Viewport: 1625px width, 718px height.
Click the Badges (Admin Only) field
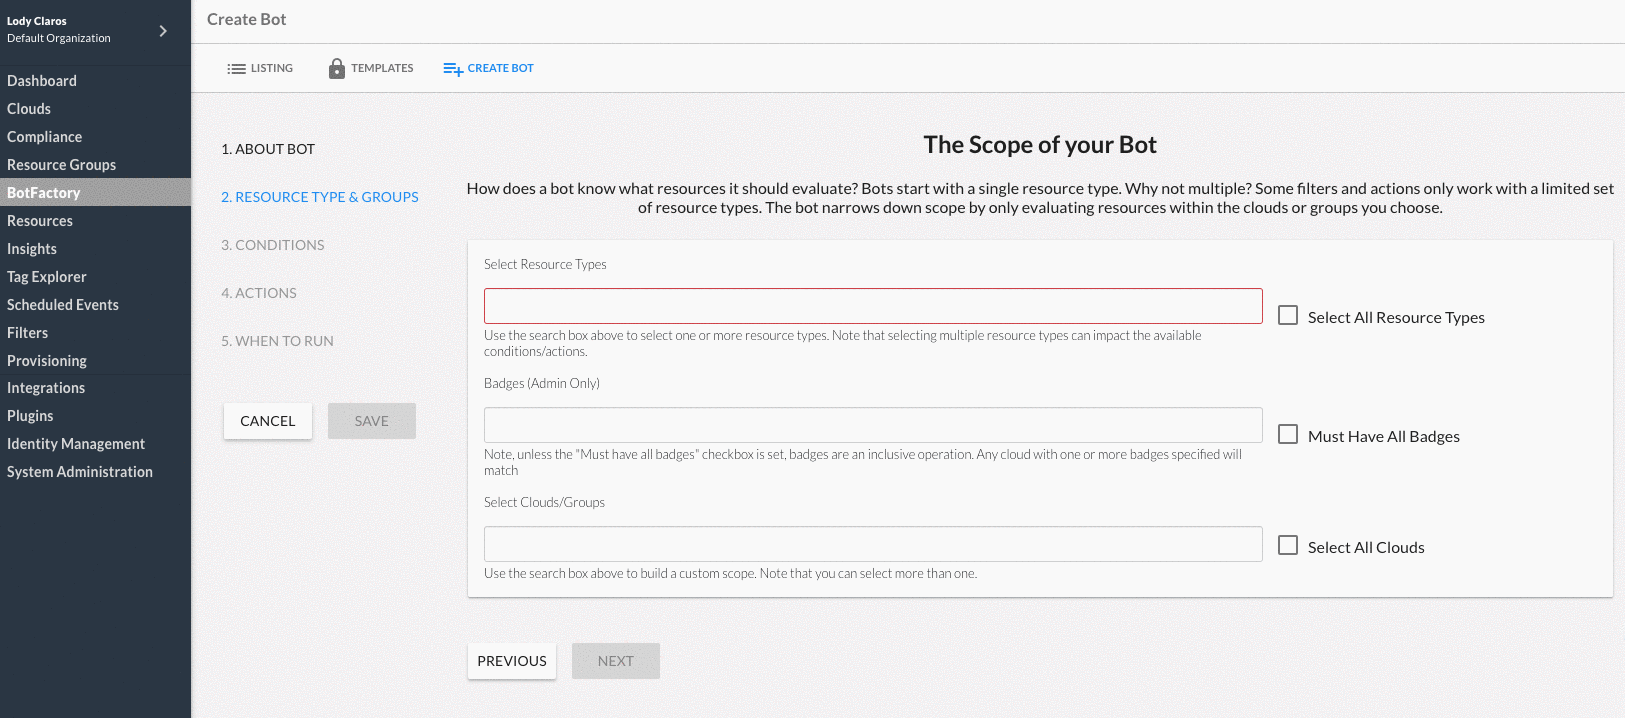click(873, 425)
